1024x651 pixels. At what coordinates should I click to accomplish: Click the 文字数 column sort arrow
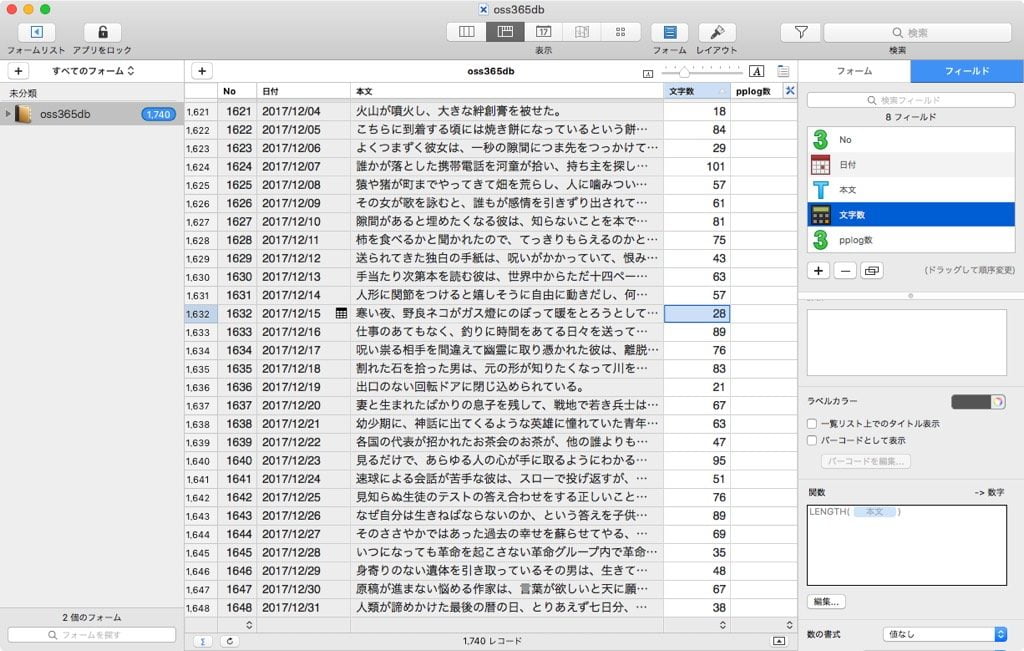(x=722, y=91)
